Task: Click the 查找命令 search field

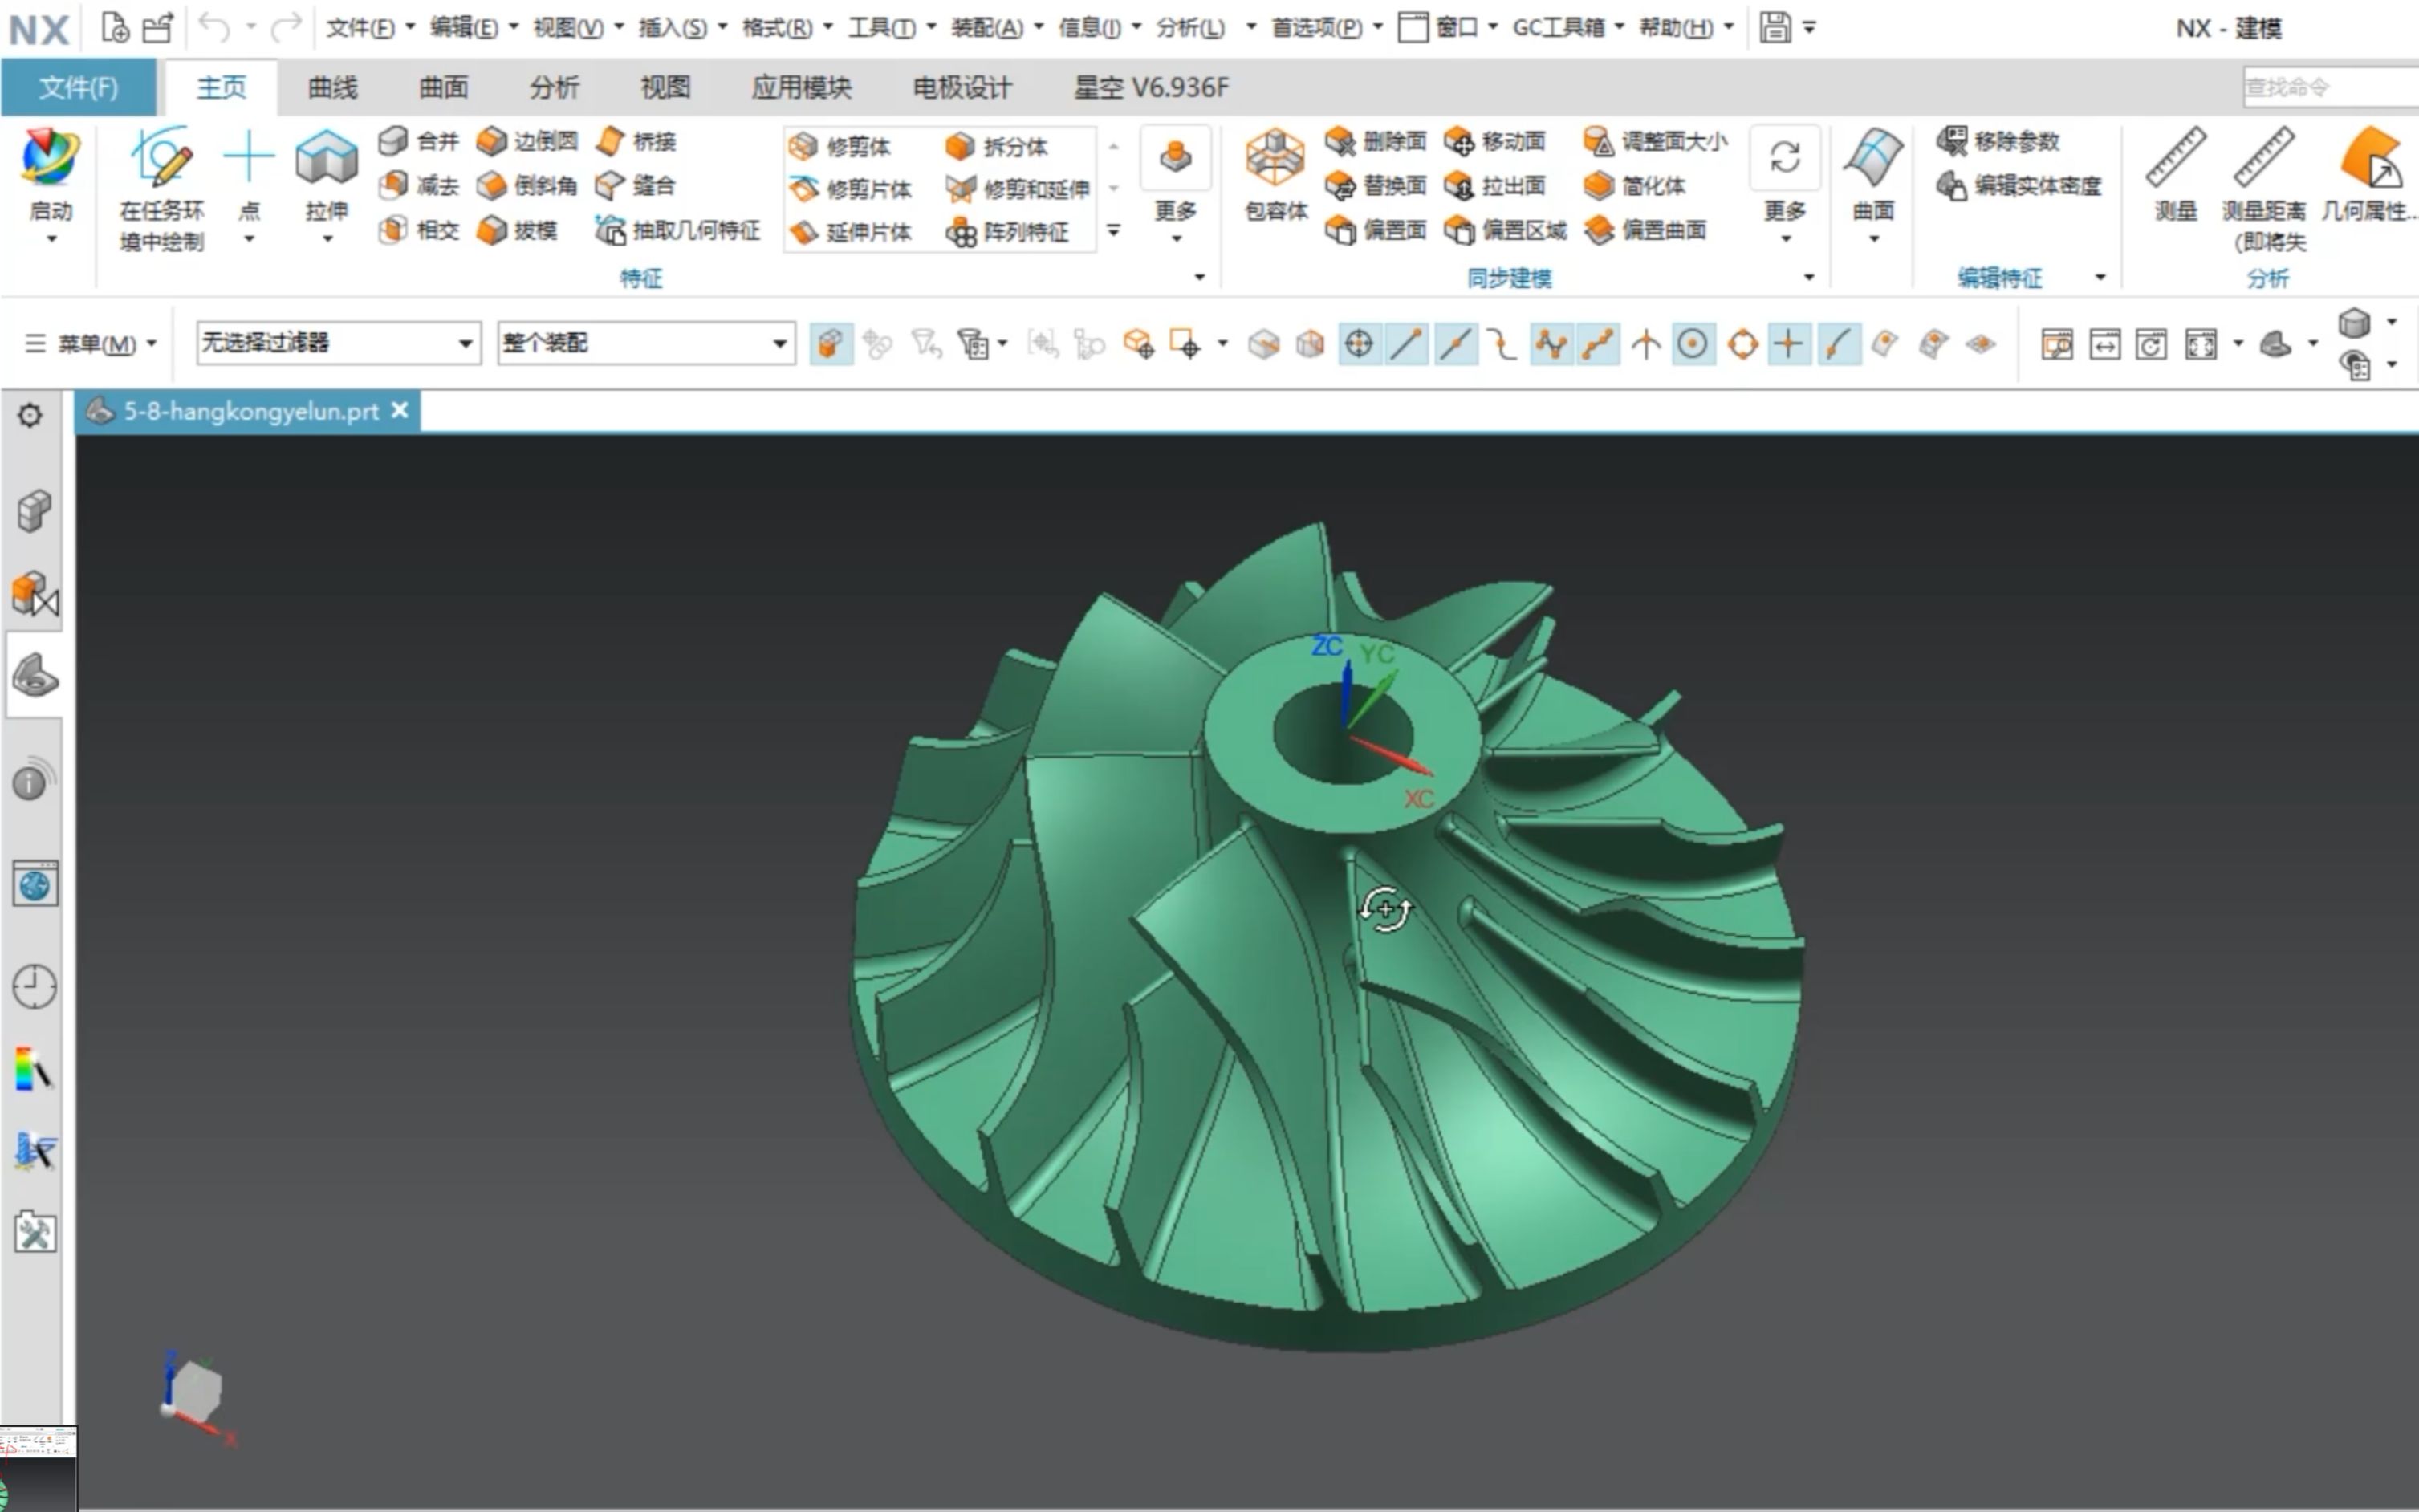Action: tap(2328, 88)
